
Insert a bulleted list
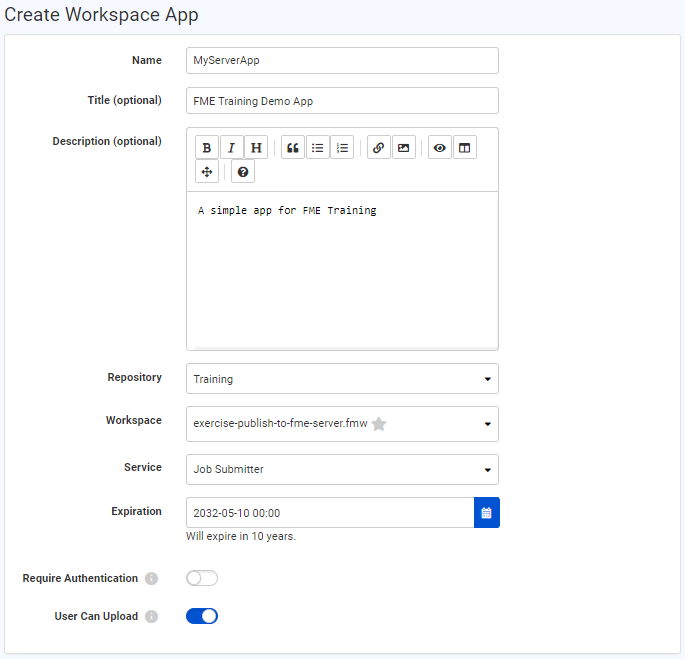318,148
